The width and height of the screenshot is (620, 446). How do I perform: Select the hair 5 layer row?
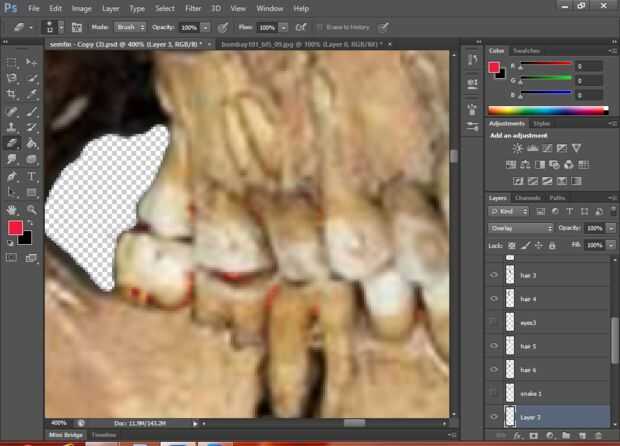point(549,346)
